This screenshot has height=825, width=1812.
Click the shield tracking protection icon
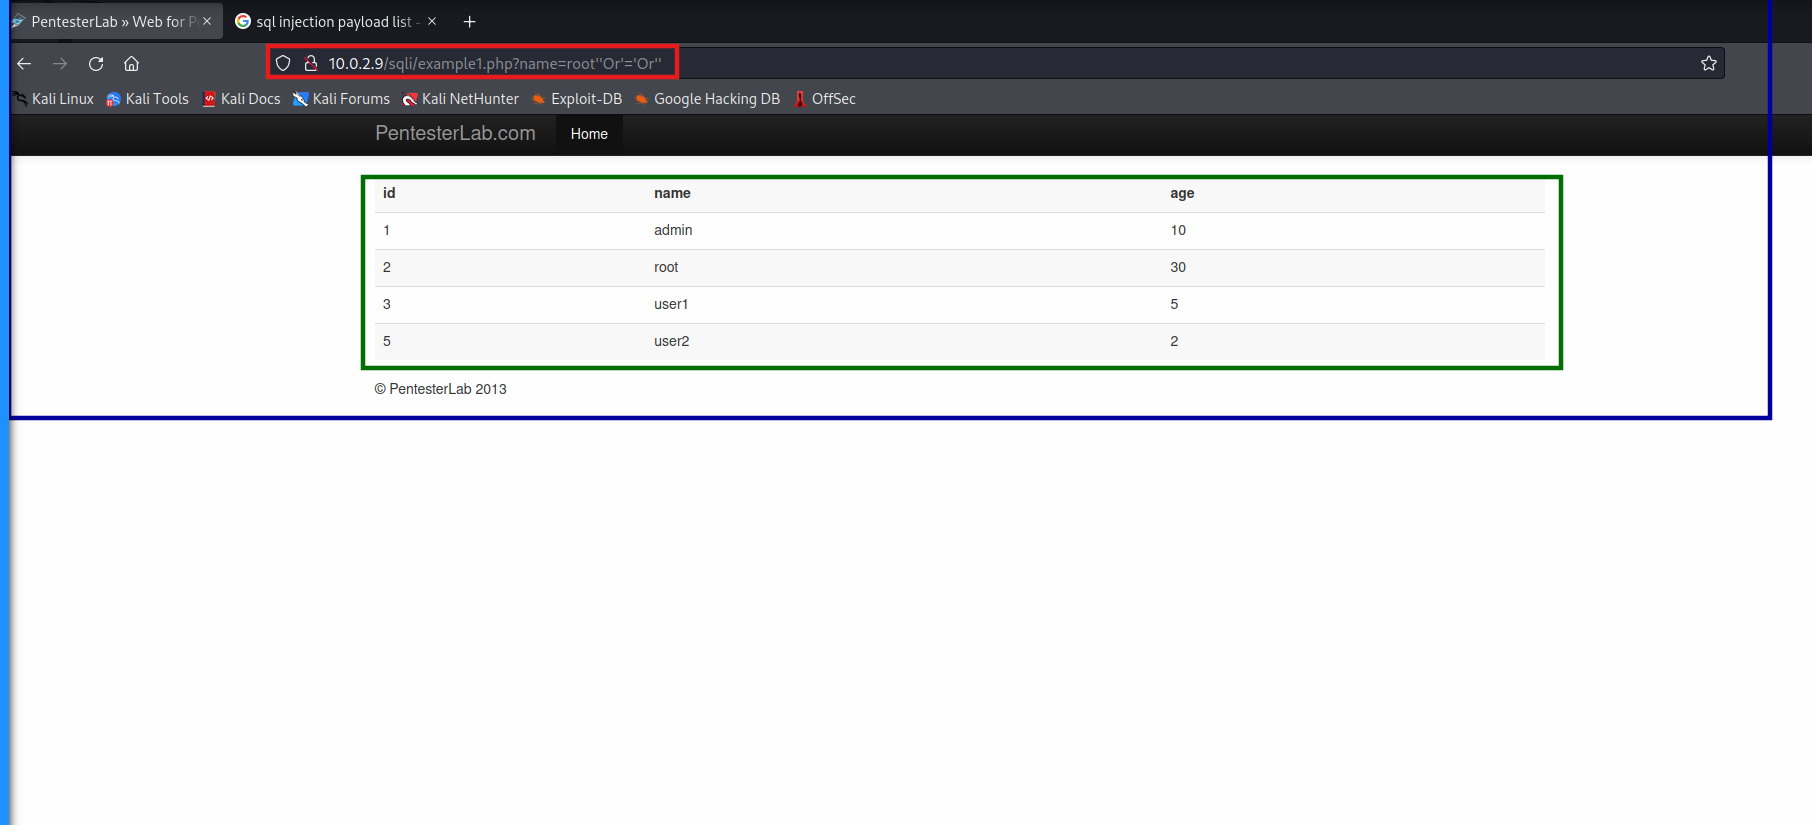[283, 63]
